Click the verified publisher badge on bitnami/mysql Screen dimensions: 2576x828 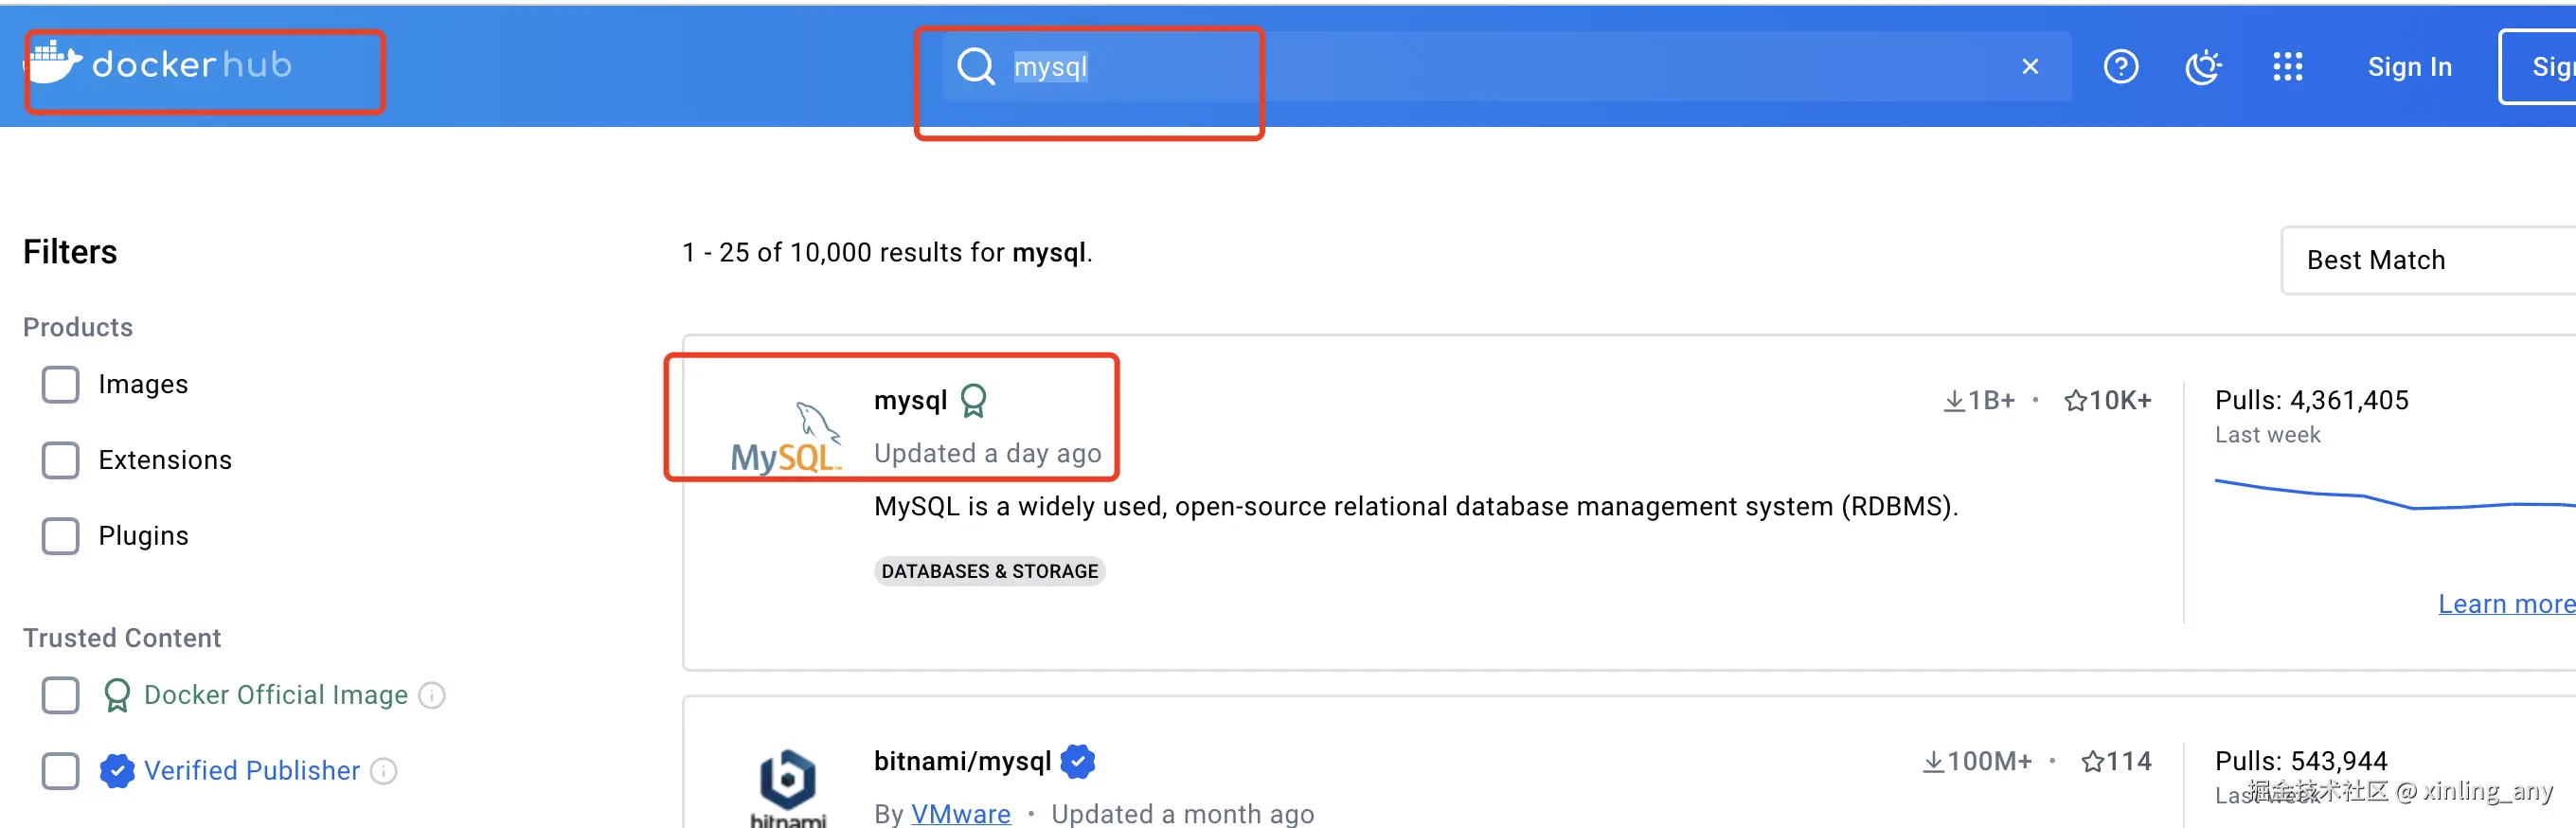pyautogui.click(x=1077, y=762)
